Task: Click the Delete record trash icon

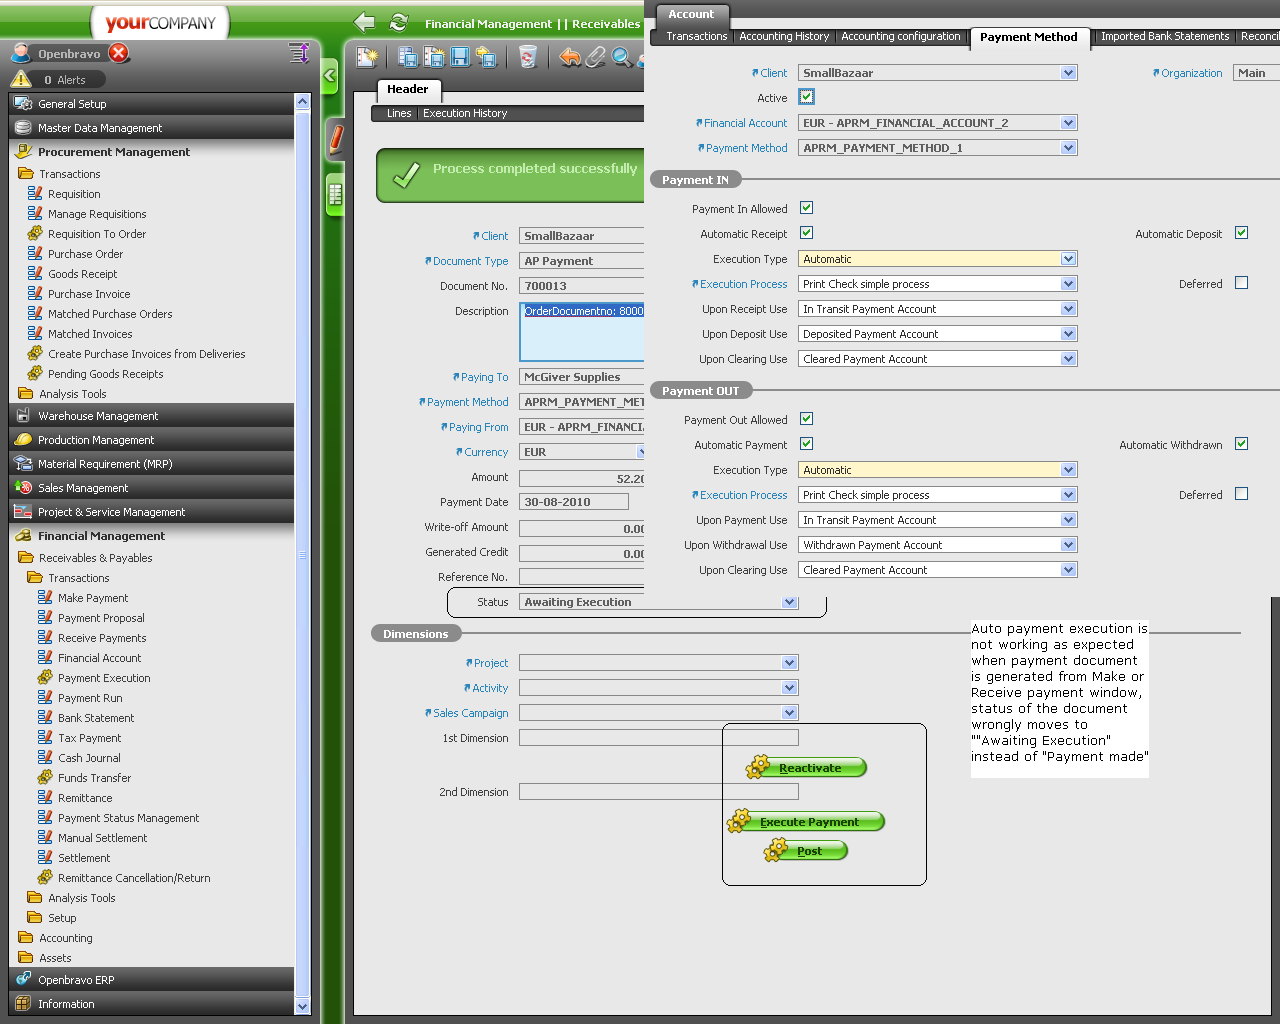Action: [528, 57]
